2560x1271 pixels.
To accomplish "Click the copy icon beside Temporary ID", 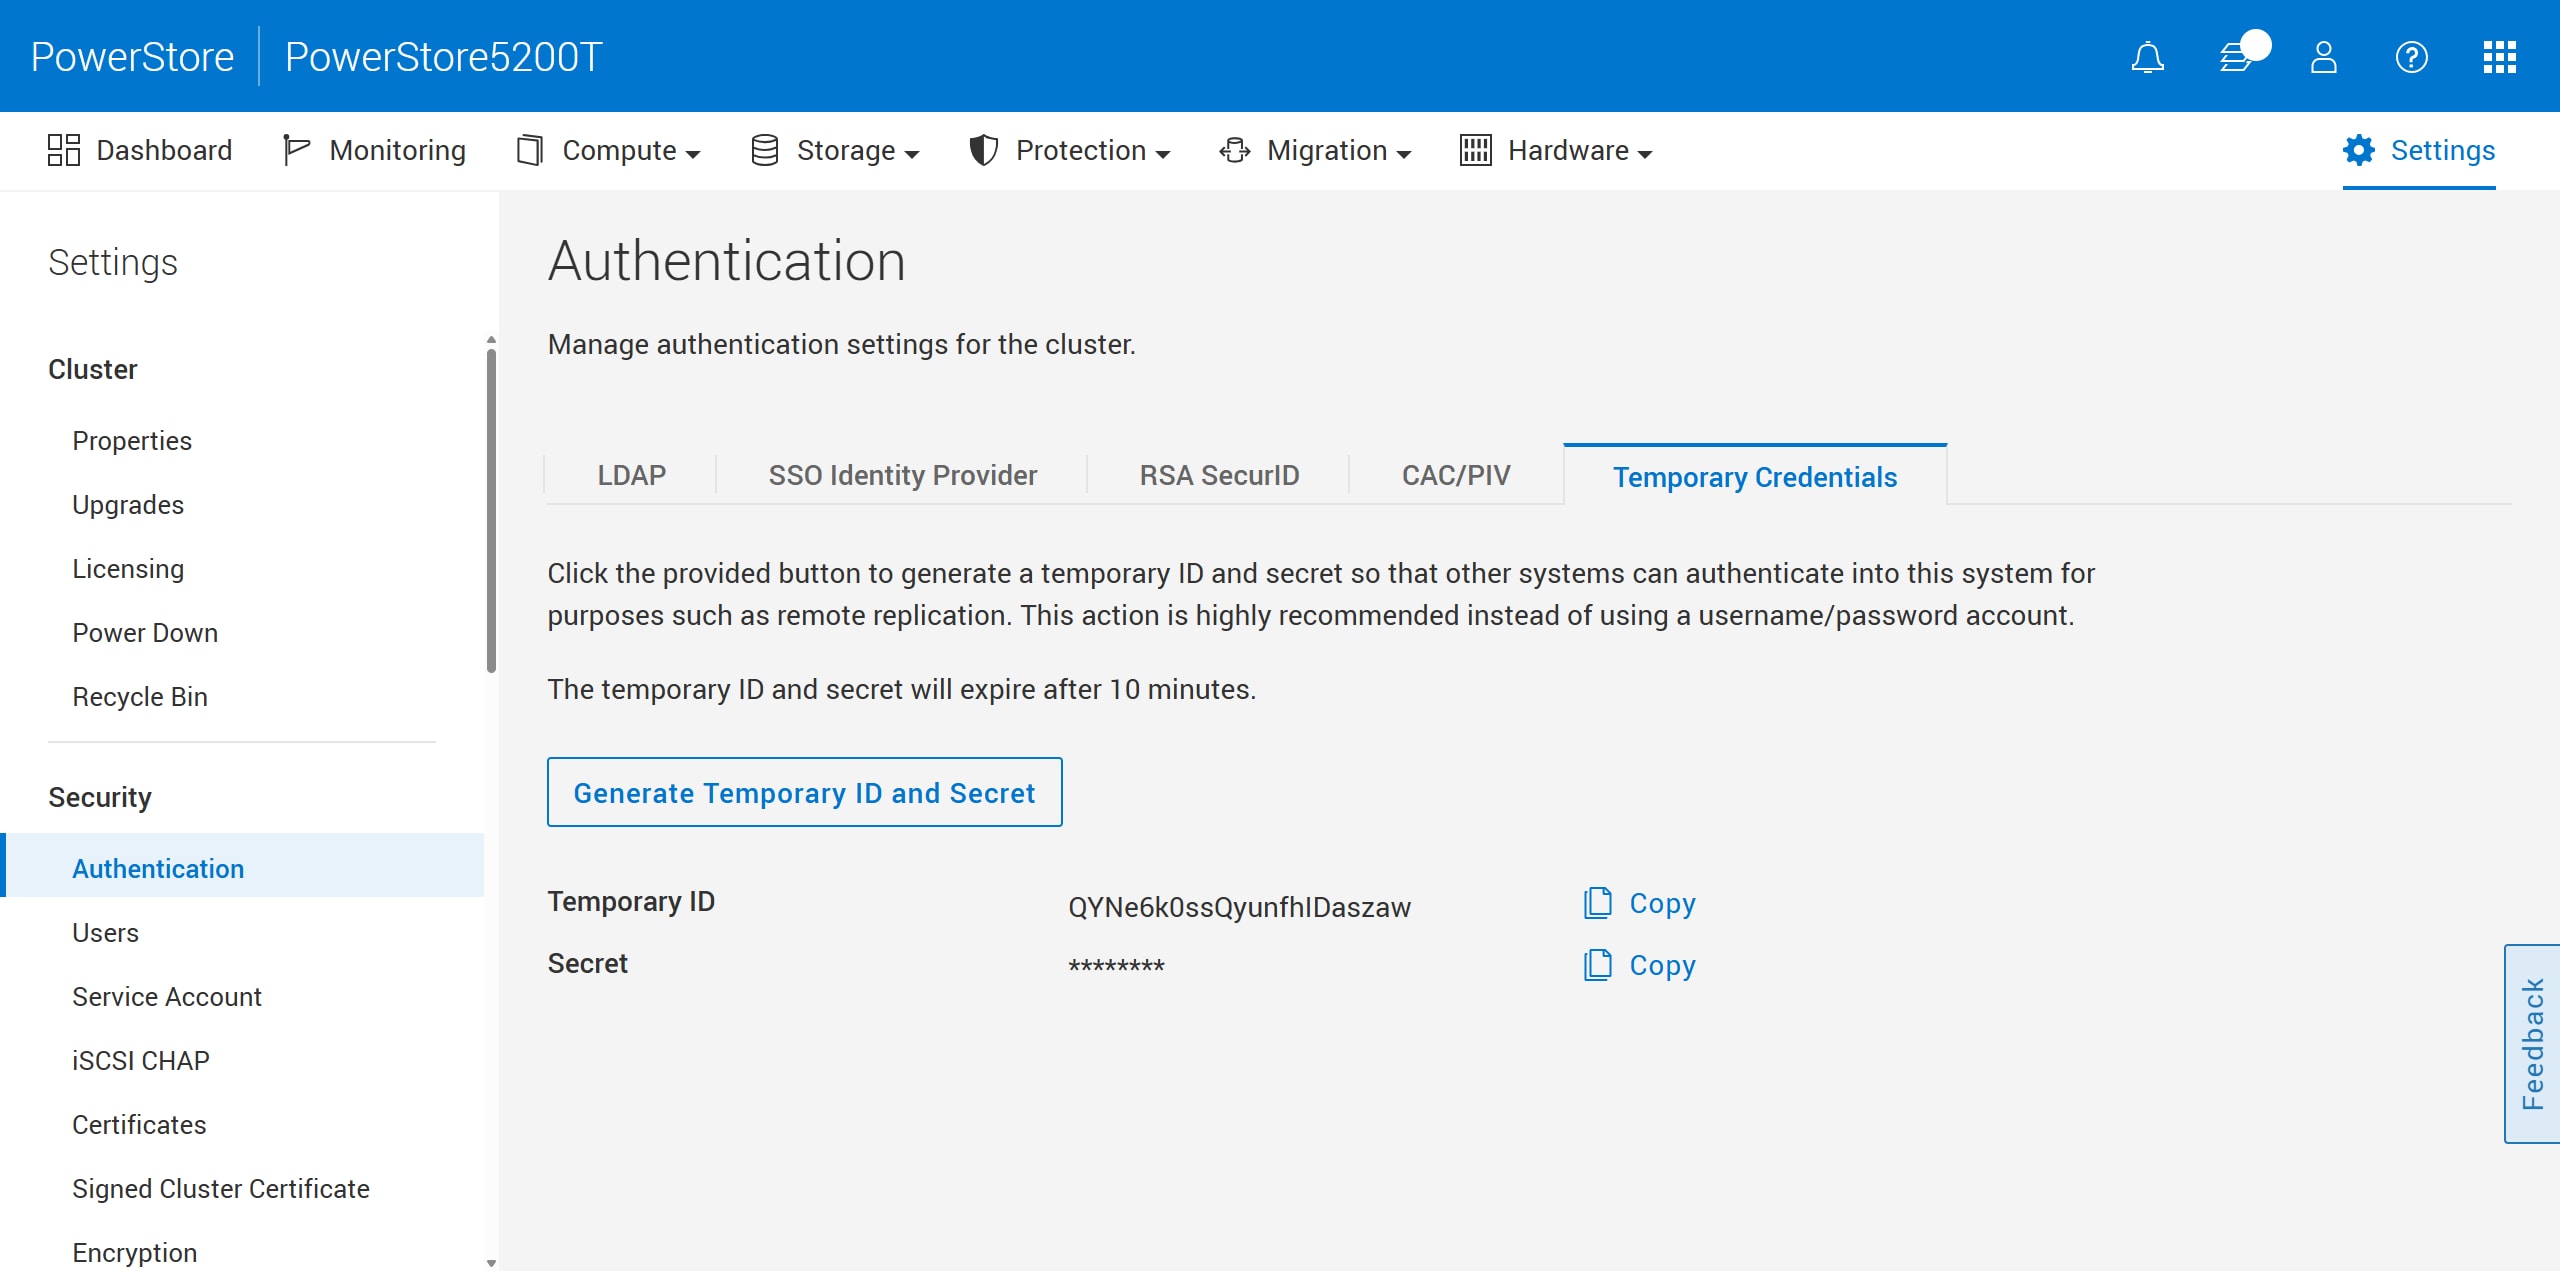I will (1597, 903).
